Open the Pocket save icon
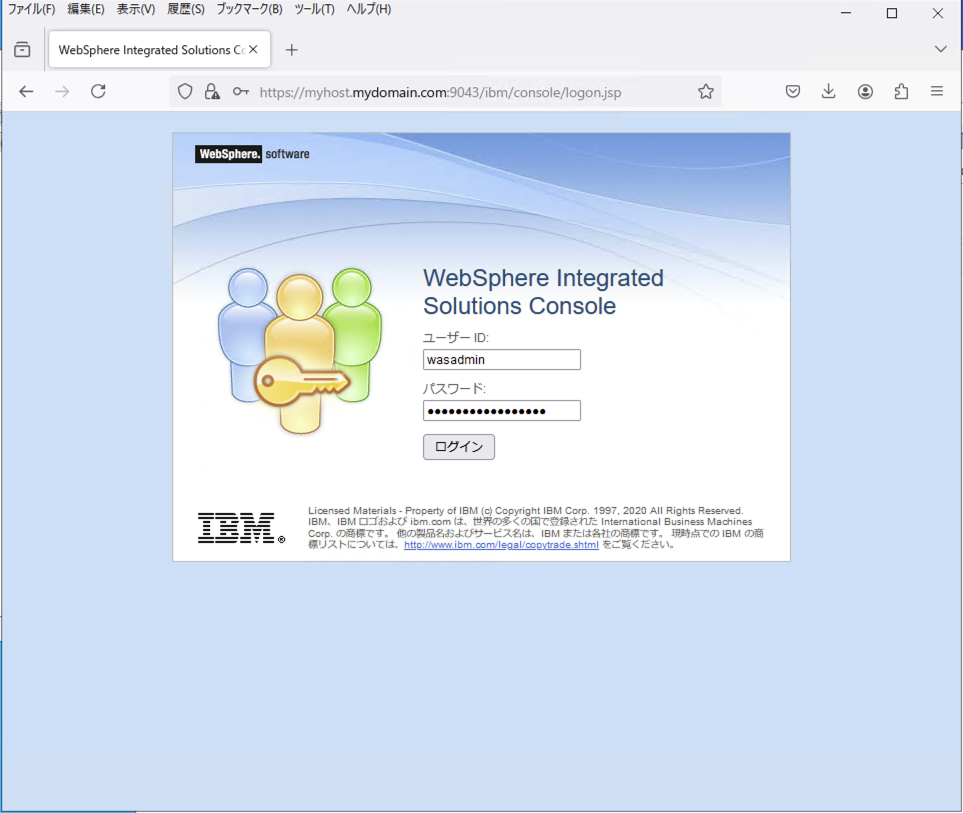The image size is (963, 813). [x=793, y=92]
